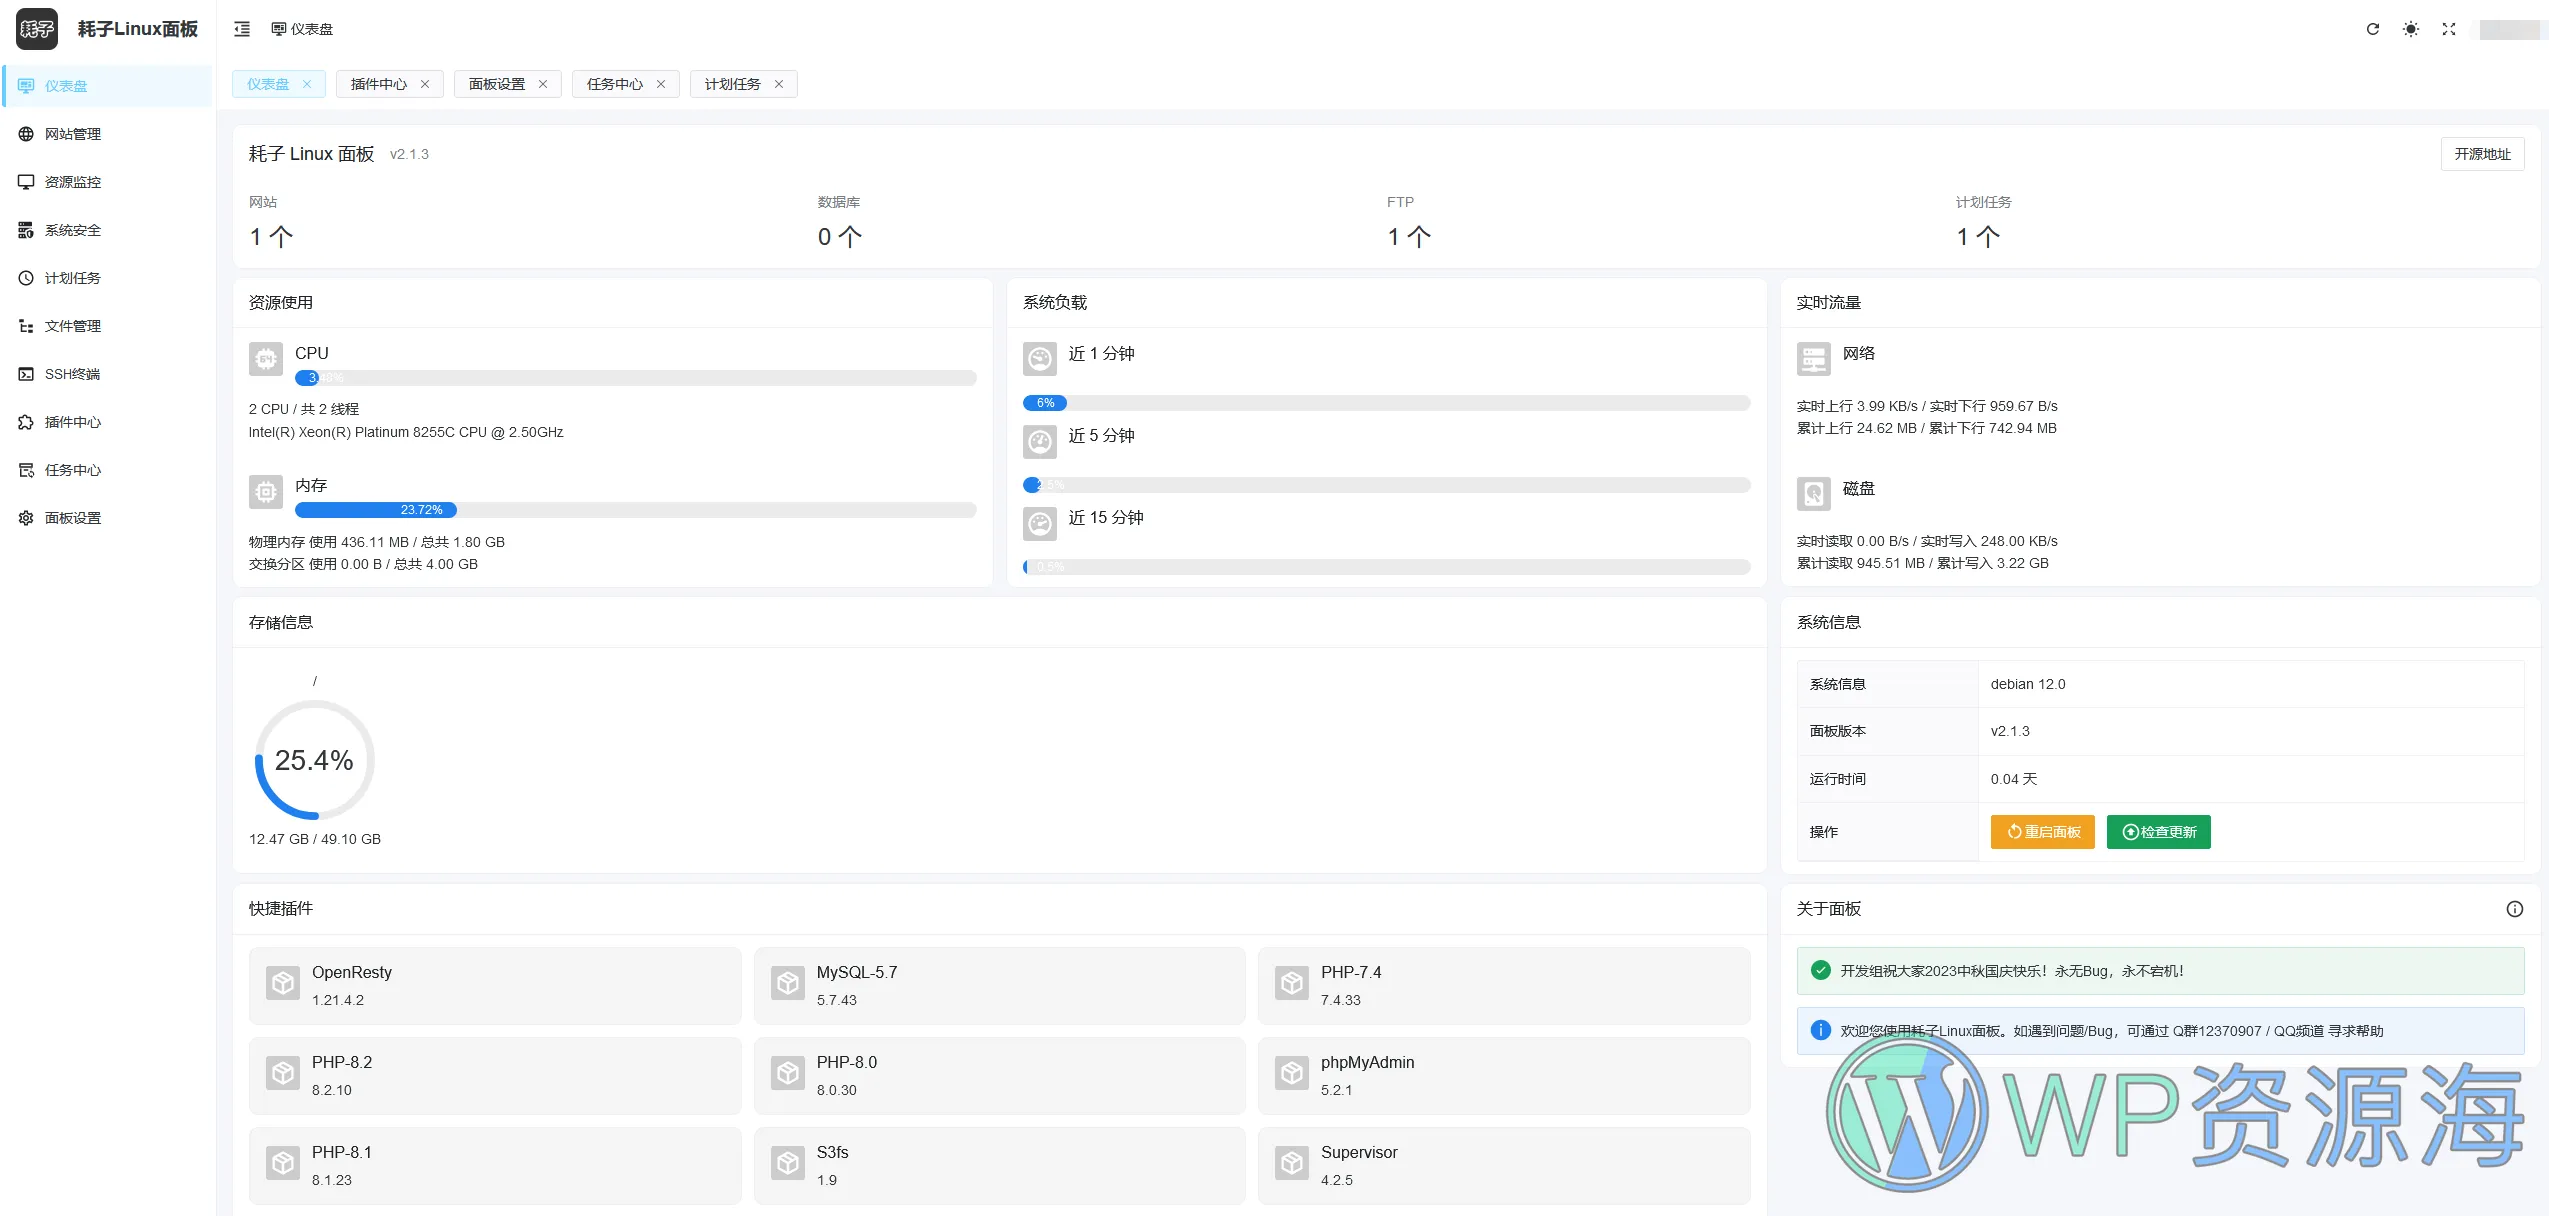Toggle light/dark theme sun icon
This screenshot has height=1216, width=2549.
pos(2411,29)
